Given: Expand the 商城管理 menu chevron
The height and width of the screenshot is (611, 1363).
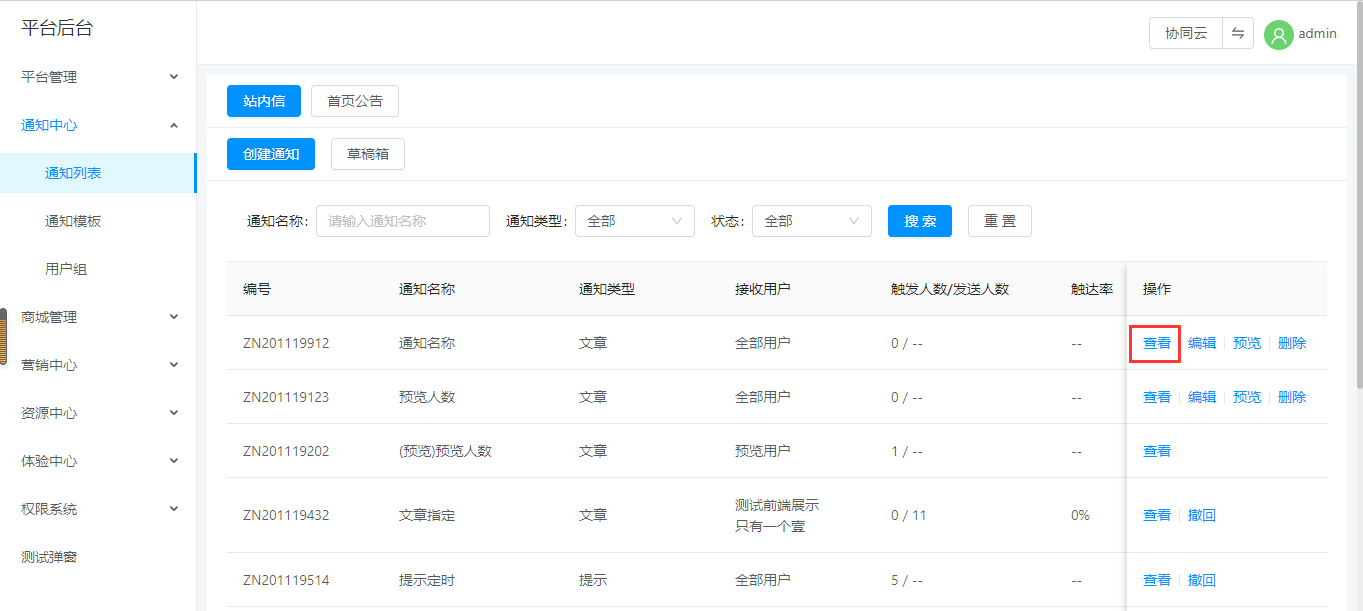Looking at the screenshot, I should [x=174, y=317].
